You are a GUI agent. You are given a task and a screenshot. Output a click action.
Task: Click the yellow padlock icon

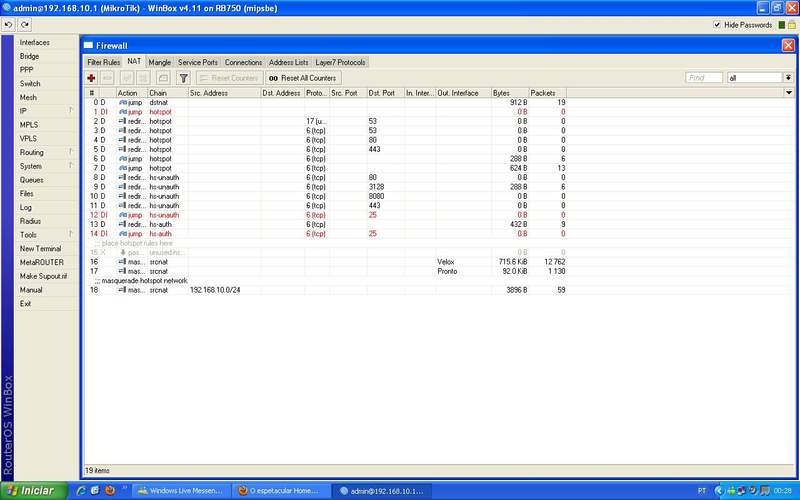click(x=791, y=25)
